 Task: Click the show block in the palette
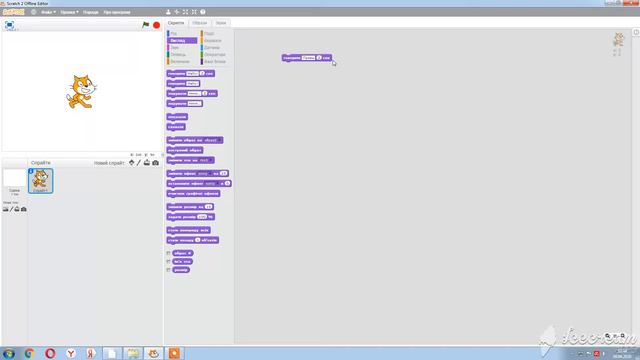(177, 117)
